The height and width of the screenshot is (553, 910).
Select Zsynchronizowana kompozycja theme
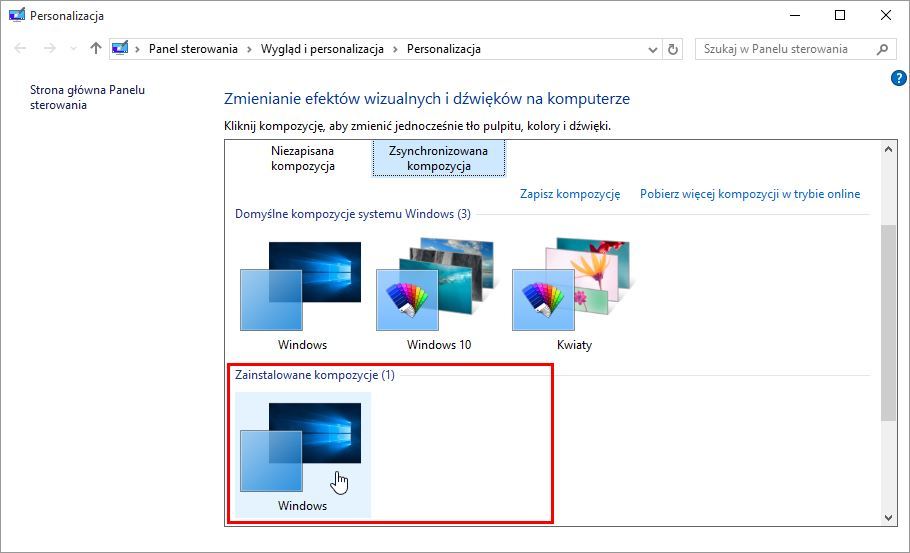pyautogui.click(x=439, y=158)
